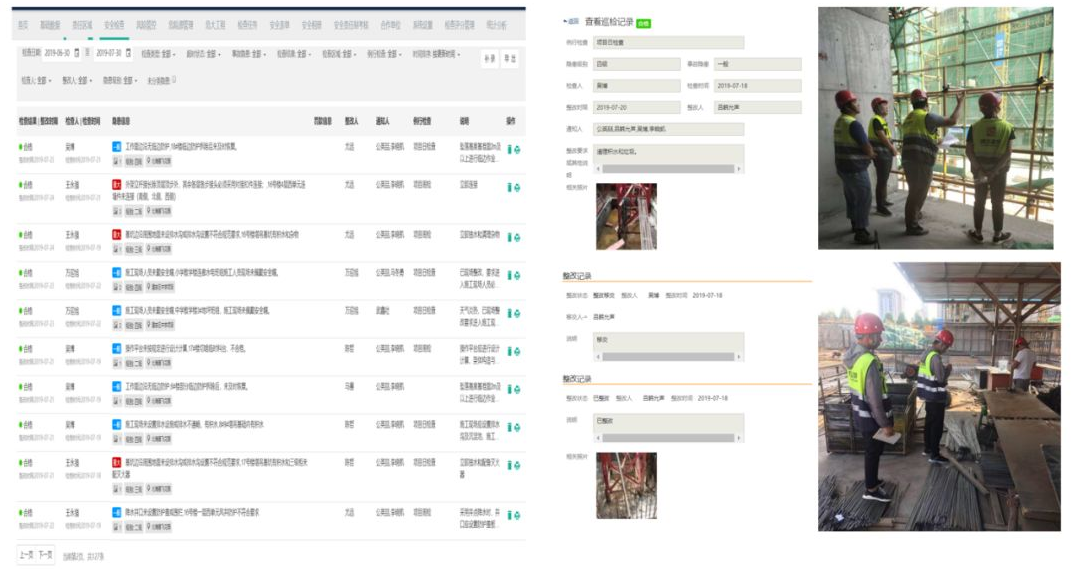1074x569 pixels.
Task: Click green round action icon in 小学教学楼 row
Action: pos(517,275)
